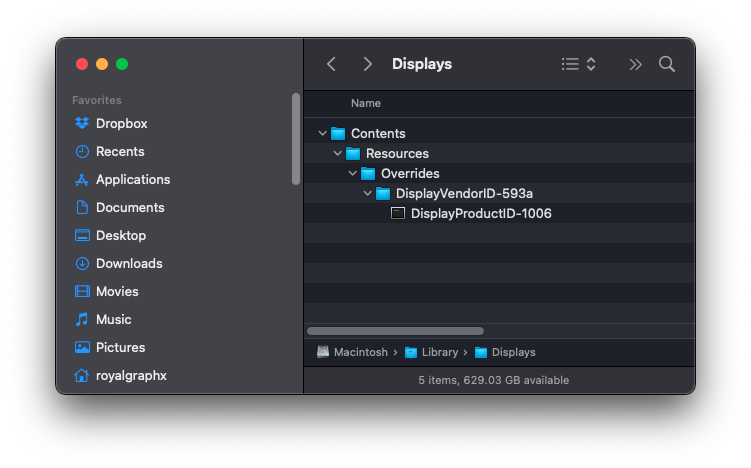Collapse the Overrides folder disclosure triangle
The width and height of the screenshot is (751, 468).
click(352, 173)
